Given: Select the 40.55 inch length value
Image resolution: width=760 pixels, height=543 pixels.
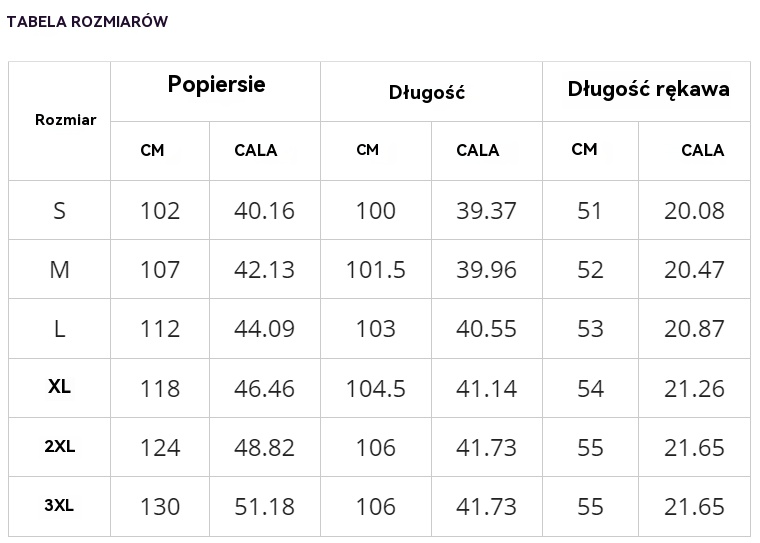Looking at the screenshot, I should (486, 329).
